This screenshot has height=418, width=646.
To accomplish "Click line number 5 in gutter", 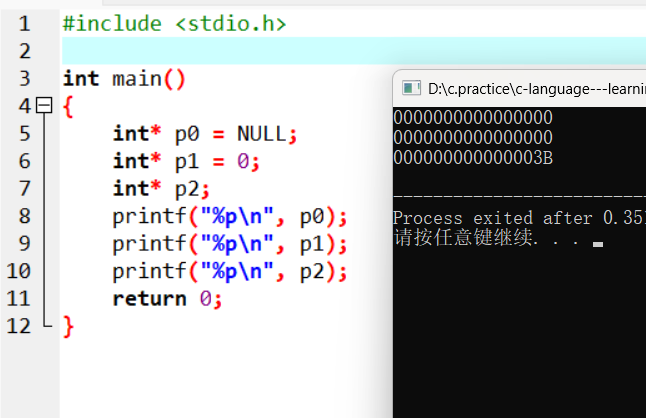I will (24, 133).
